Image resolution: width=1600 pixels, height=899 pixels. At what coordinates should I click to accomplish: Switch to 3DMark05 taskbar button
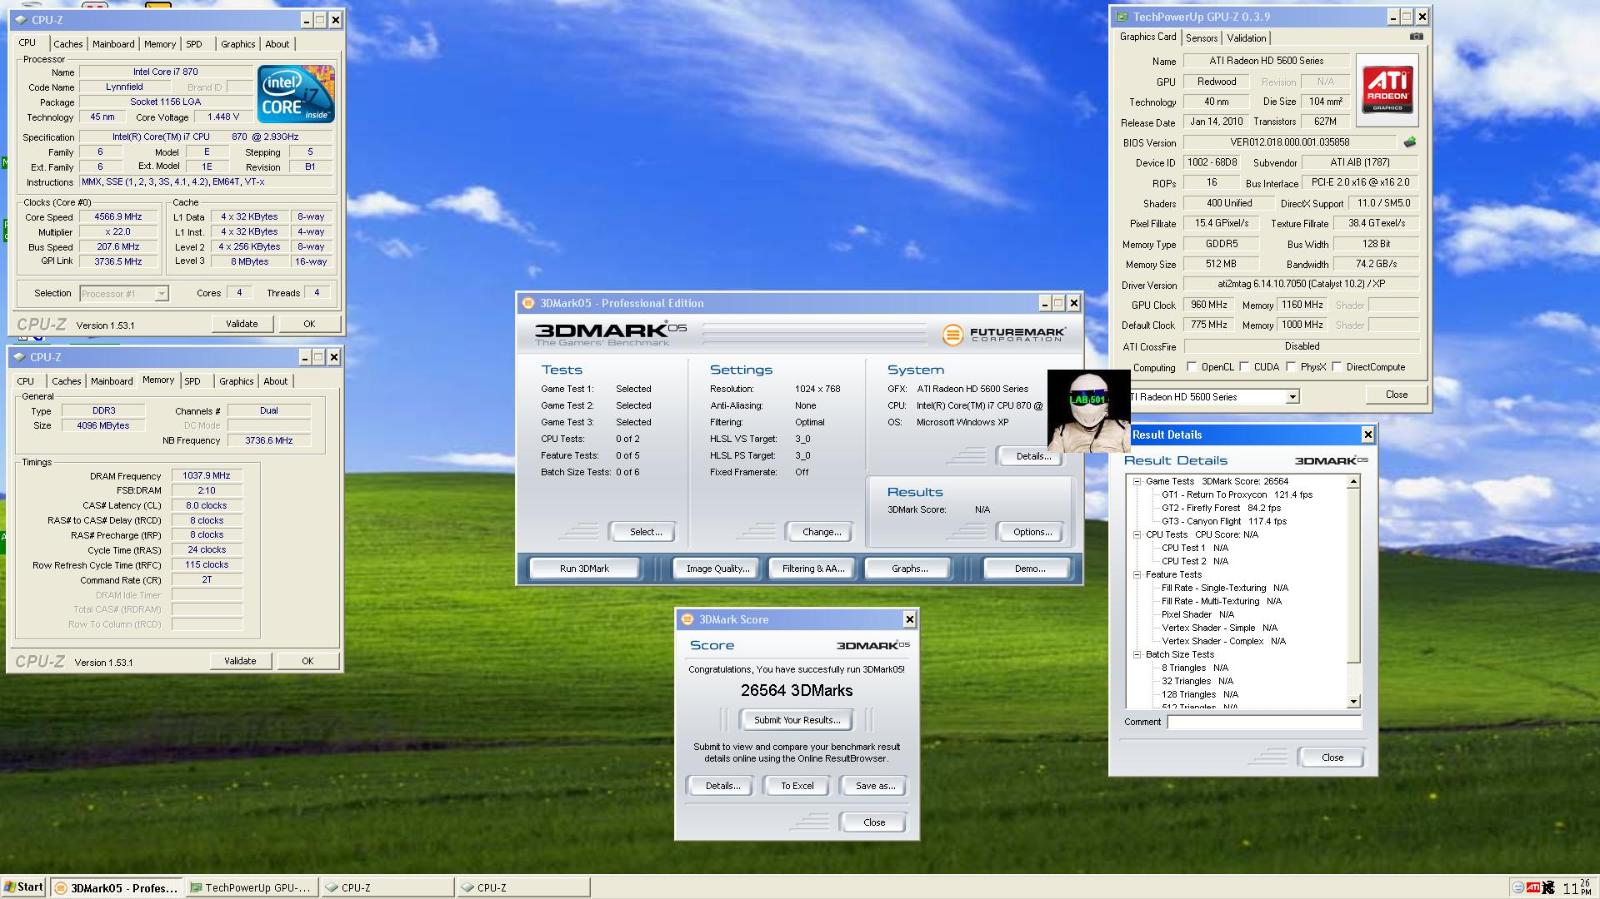[116, 888]
